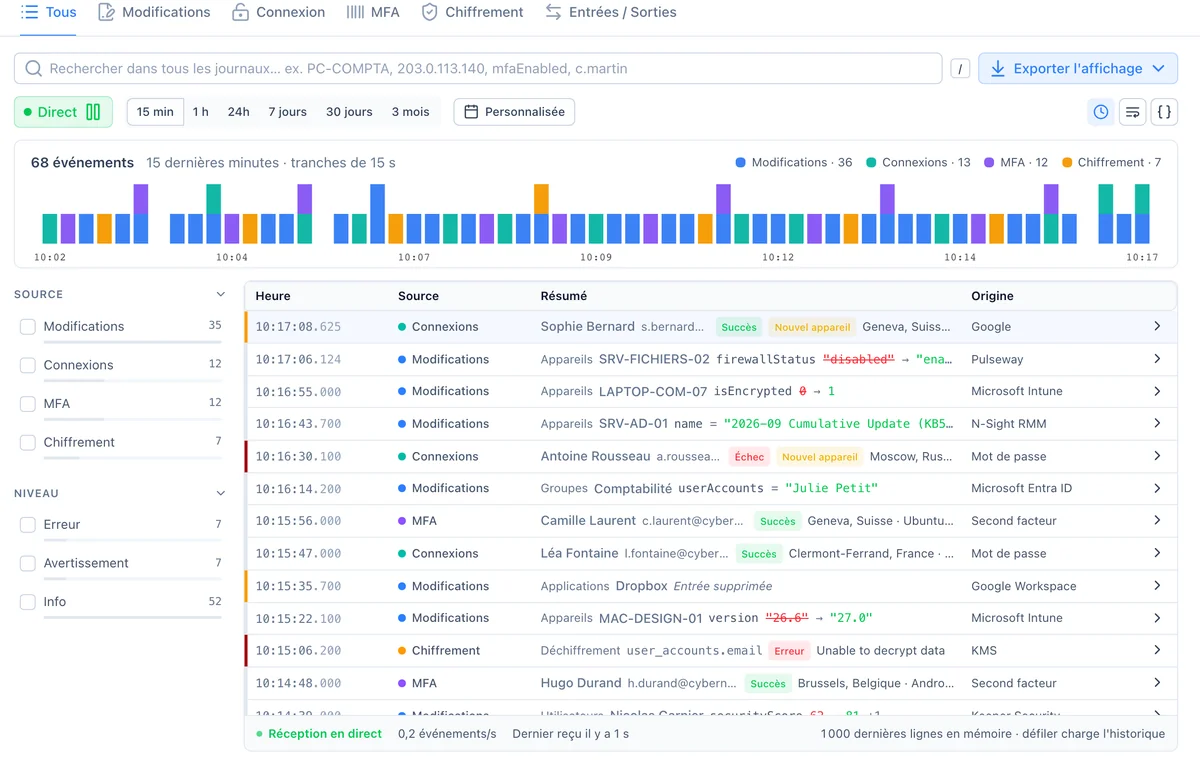This screenshot has width=1200, height=765.
Task: Expand the SRV-AD-01 row chevron
Action: (x=1157, y=424)
